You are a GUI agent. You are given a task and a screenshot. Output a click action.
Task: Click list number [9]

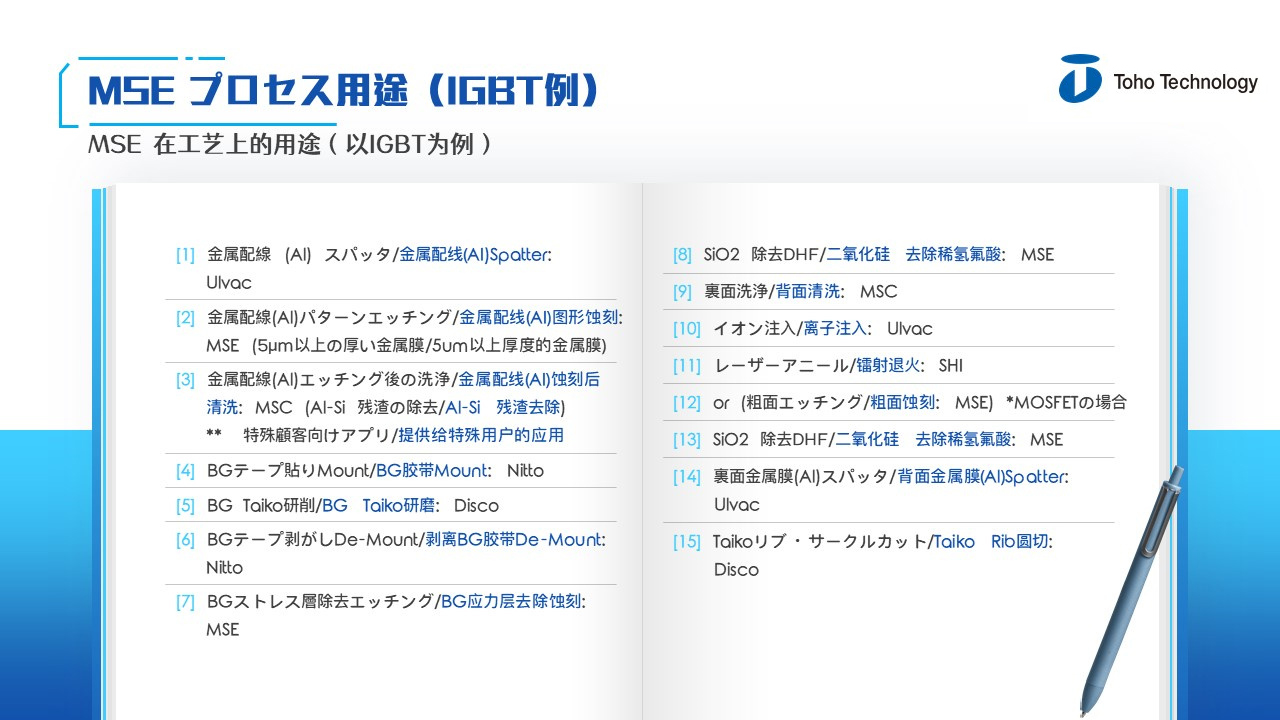pyautogui.click(x=682, y=292)
